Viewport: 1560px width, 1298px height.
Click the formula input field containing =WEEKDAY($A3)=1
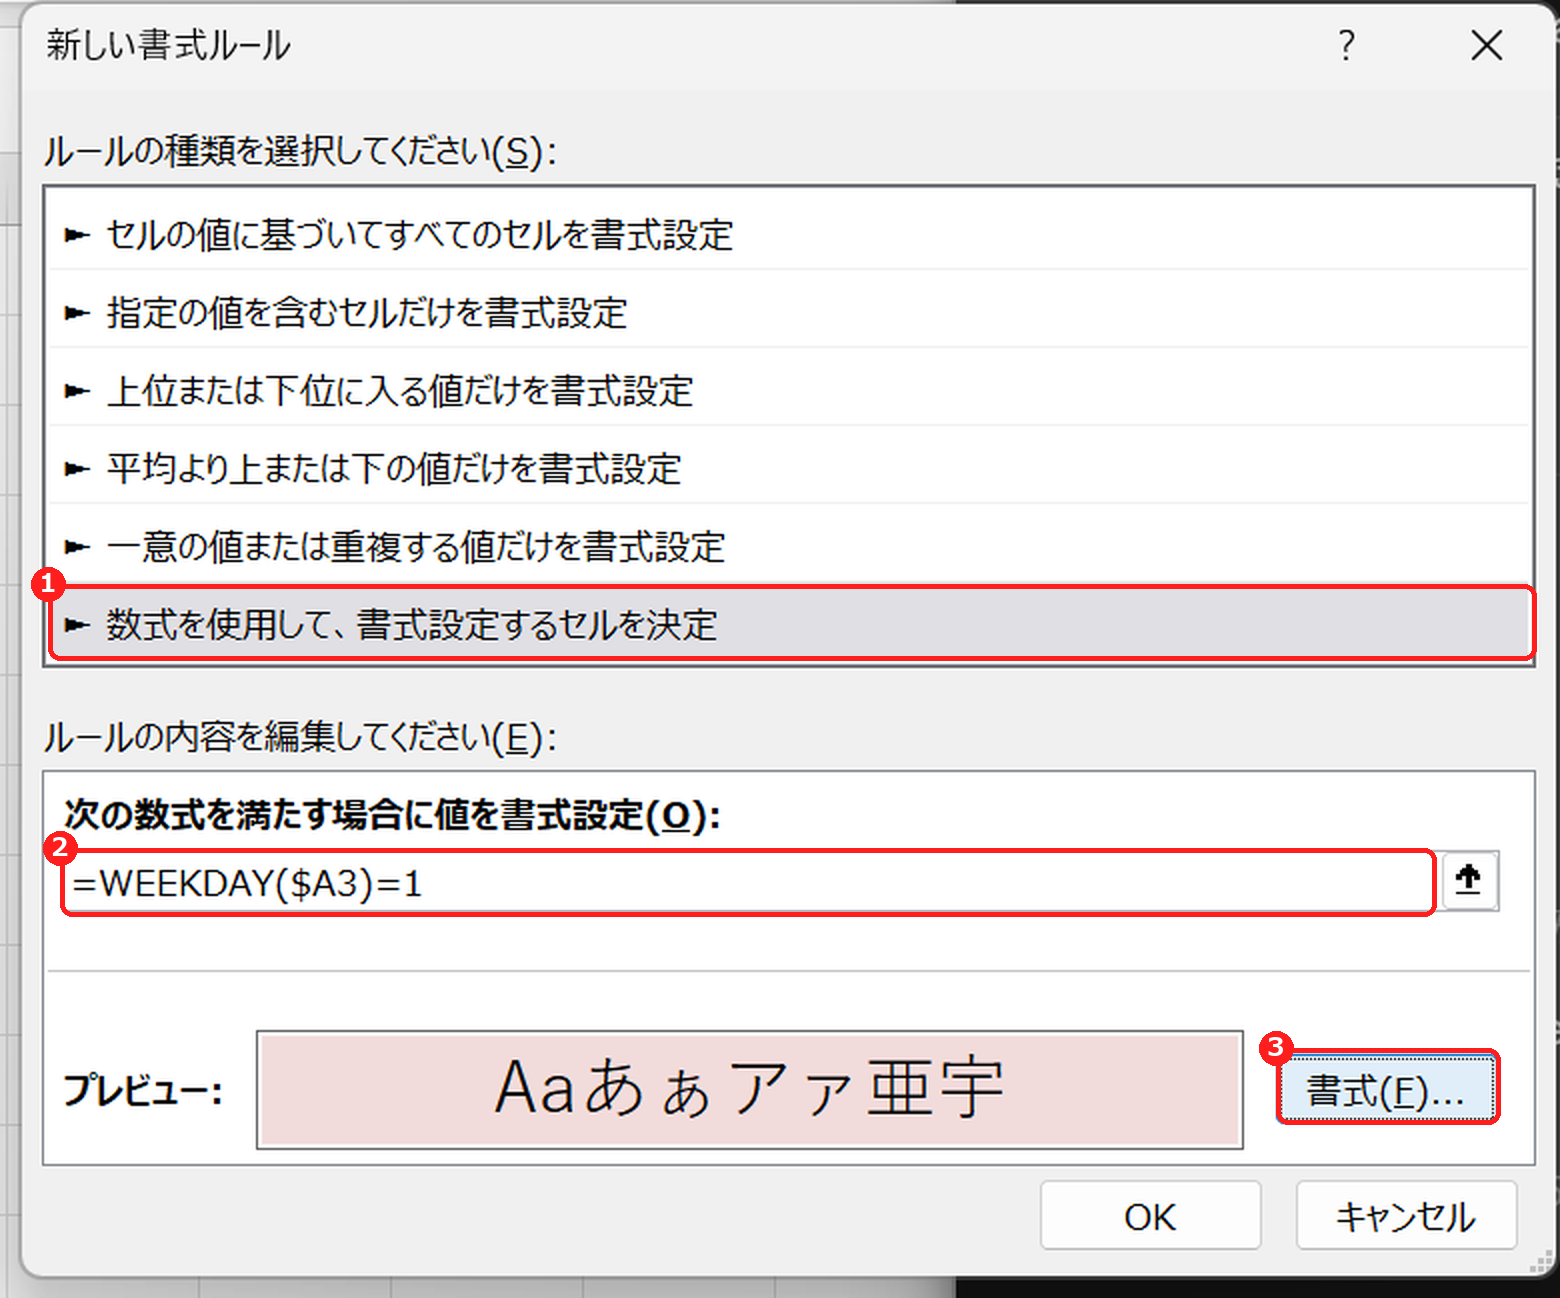(x=748, y=883)
